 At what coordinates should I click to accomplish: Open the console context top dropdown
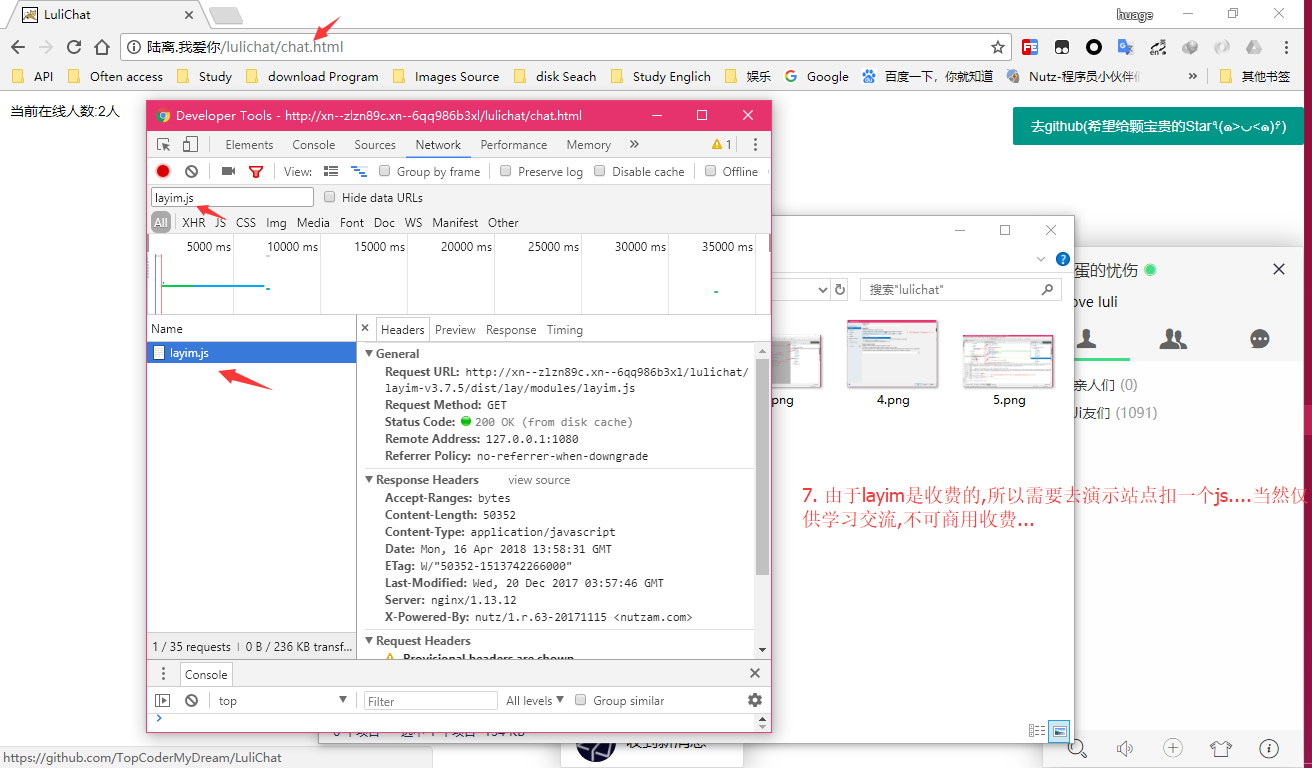(283, 700)
